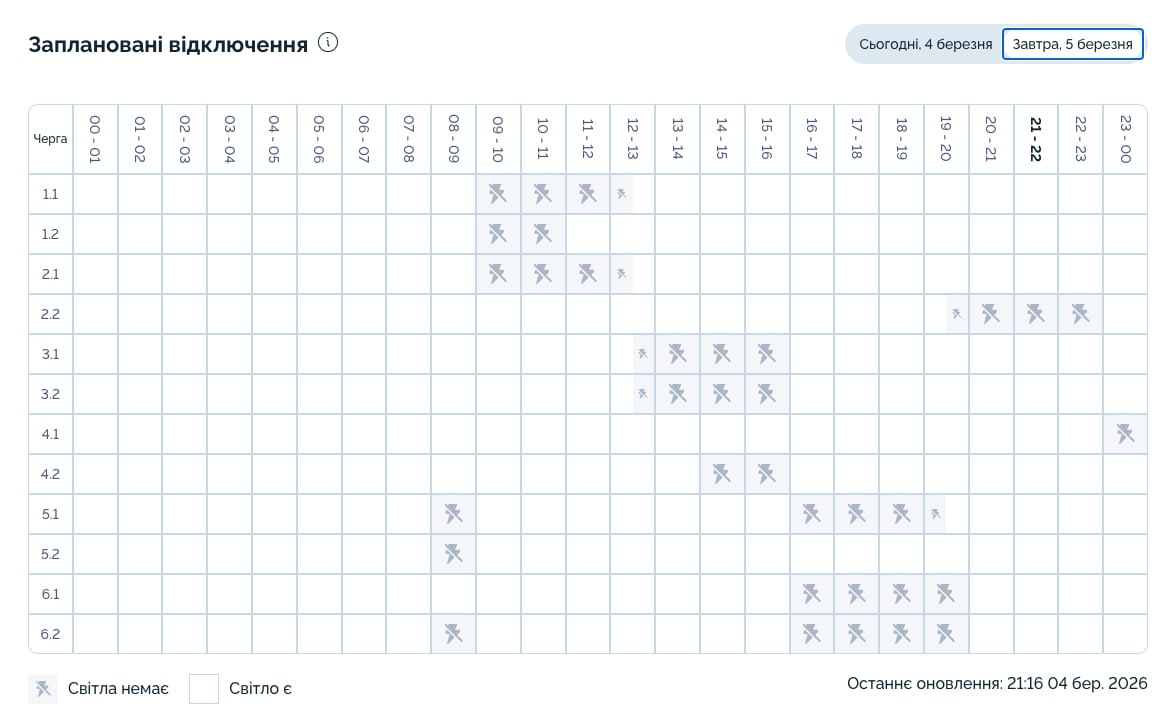
Task: Click outage icon for queue 6.1 at 19-20
Action: [x=946, y=594]
